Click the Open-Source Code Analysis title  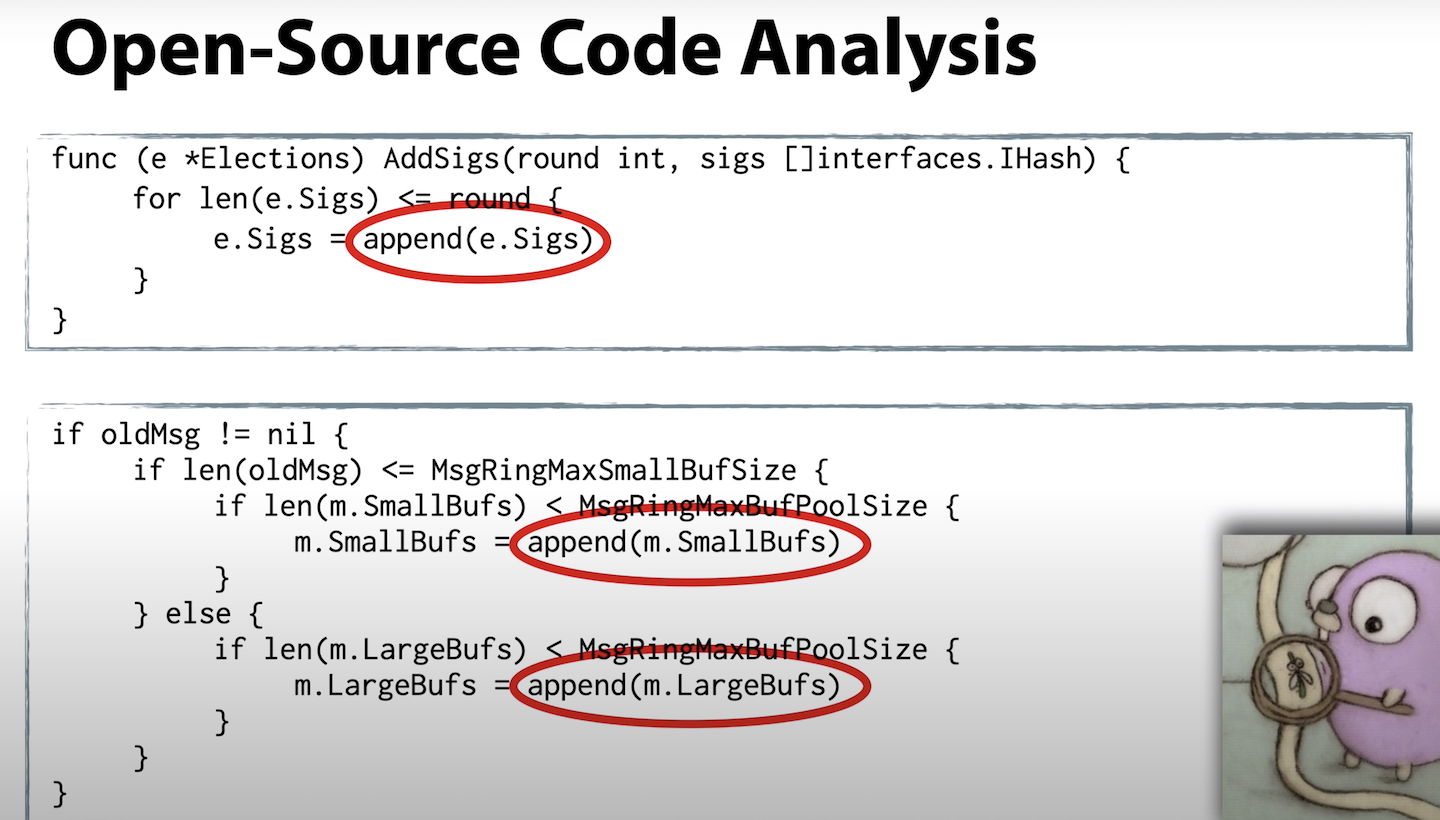pos(544,50)
